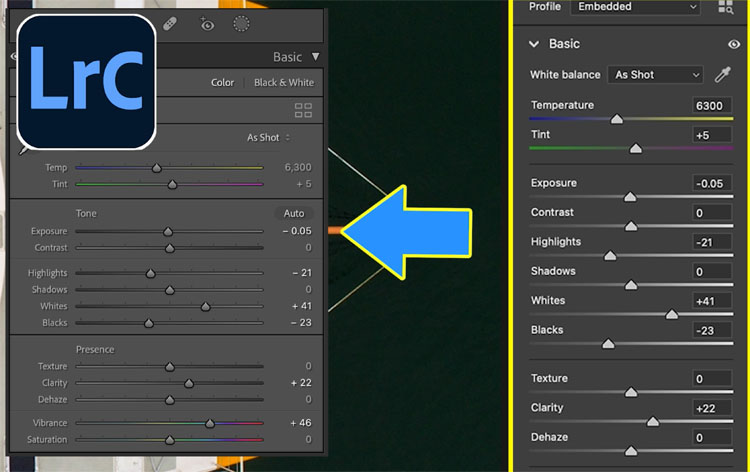Open Camera Raw profile browser icon beside Embedded
The height and width of the screenshot is (472, 750).
725,7
